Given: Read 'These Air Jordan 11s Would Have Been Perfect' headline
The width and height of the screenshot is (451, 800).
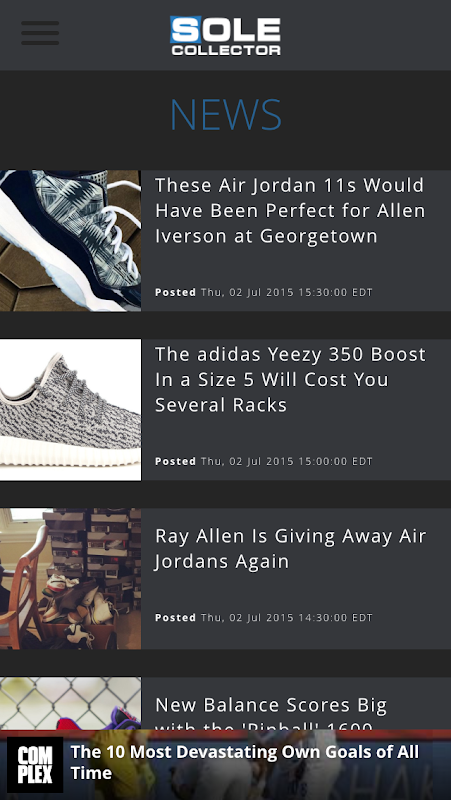Looking at the screenshot, I should [x=290, y=210].
